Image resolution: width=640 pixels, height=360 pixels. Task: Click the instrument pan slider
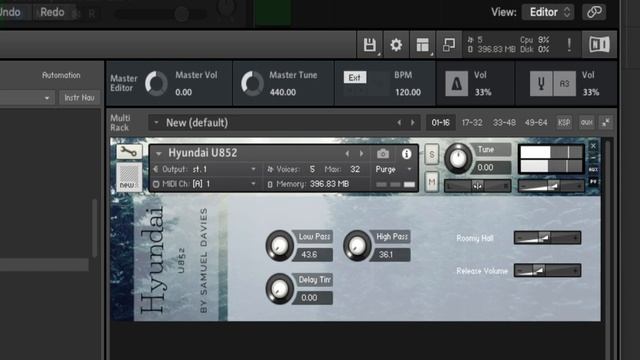[x=478, y=186]
